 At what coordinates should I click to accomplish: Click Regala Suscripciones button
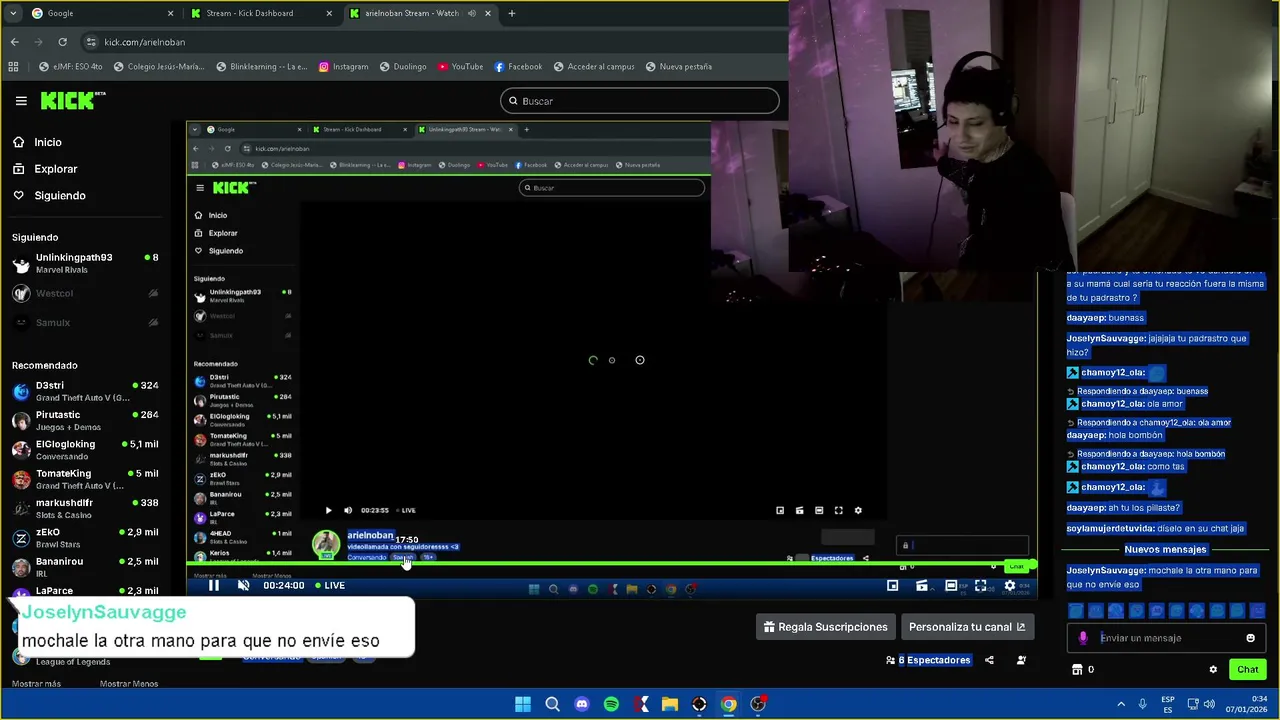[825, 627]
